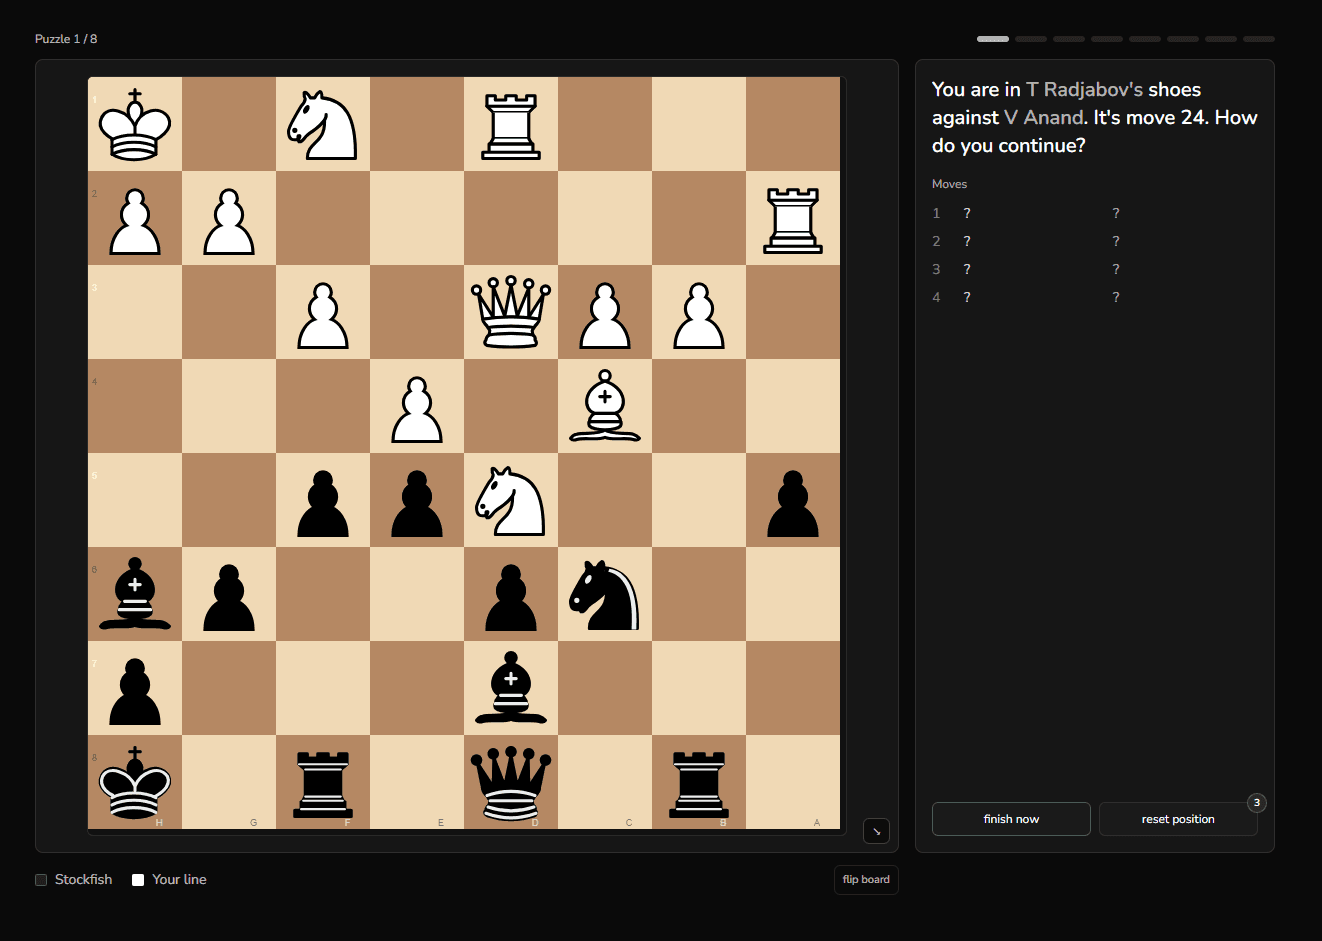The width and height of the screenshot is (1322, 941).
Task: Open the T Radjabov player link
Action: (1084, 89)
